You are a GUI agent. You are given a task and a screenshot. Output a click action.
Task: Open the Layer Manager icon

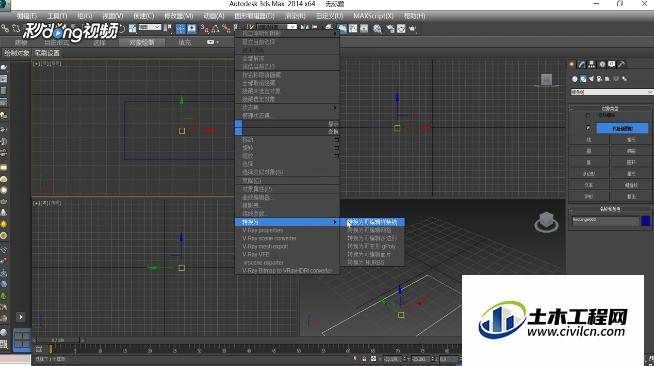(x=330, y=28)
